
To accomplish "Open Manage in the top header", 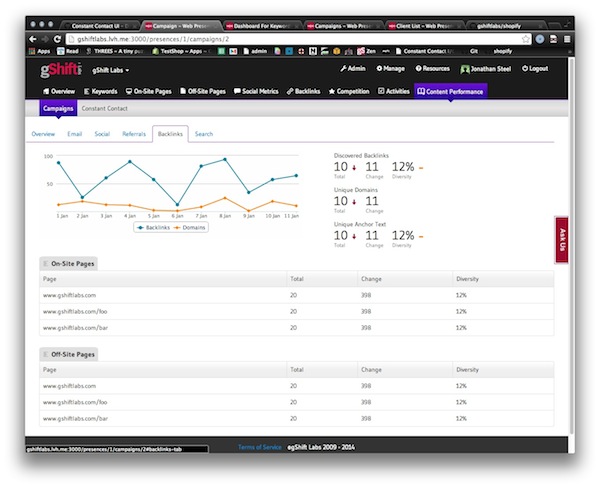I will 390,69.
